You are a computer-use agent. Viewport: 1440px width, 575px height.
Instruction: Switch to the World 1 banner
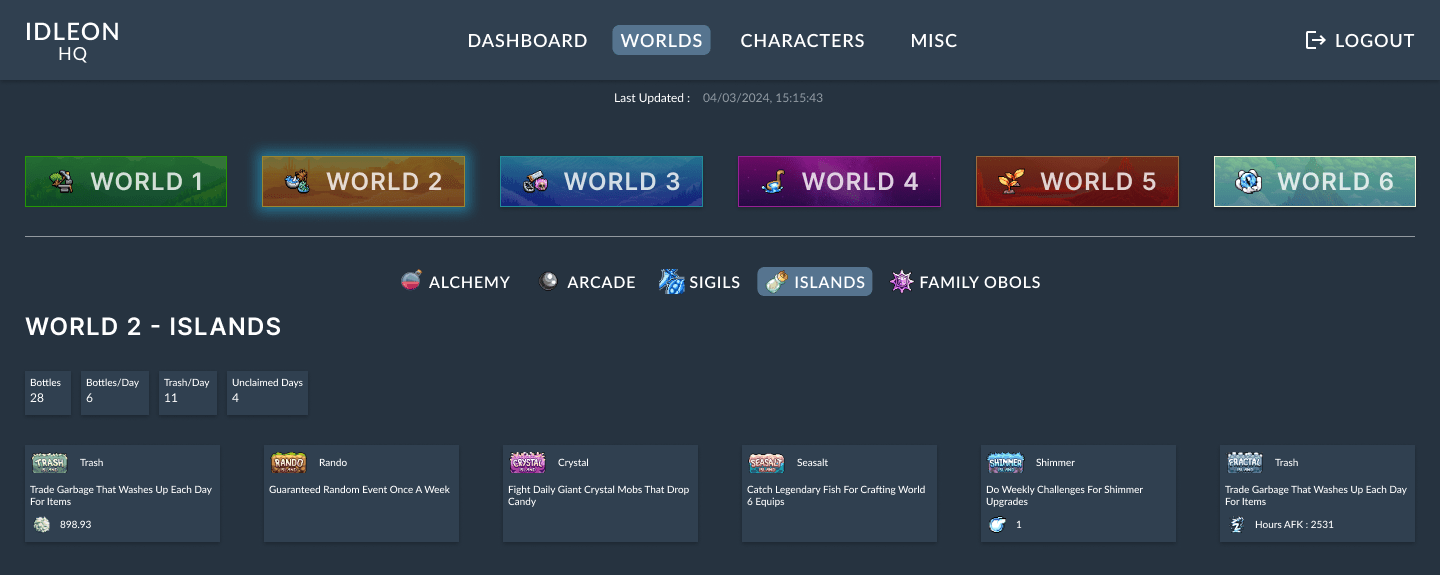point(126,182)
